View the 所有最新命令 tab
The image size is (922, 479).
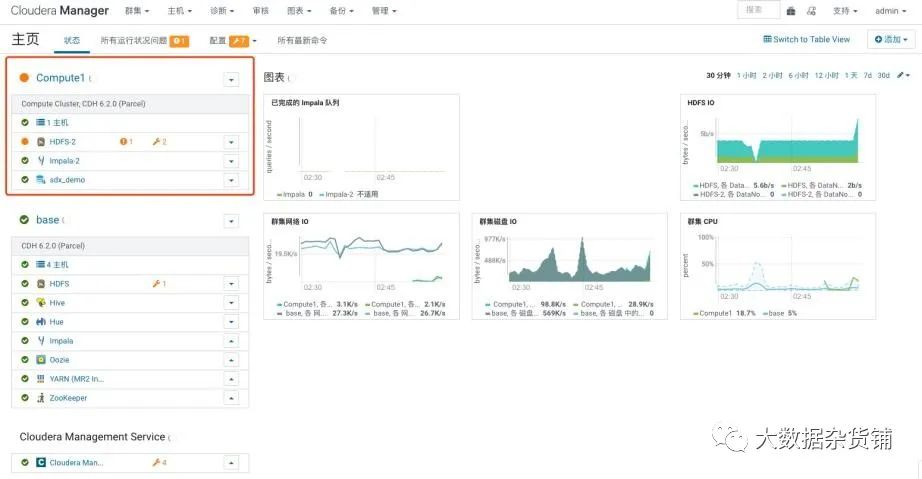point(302,41)
